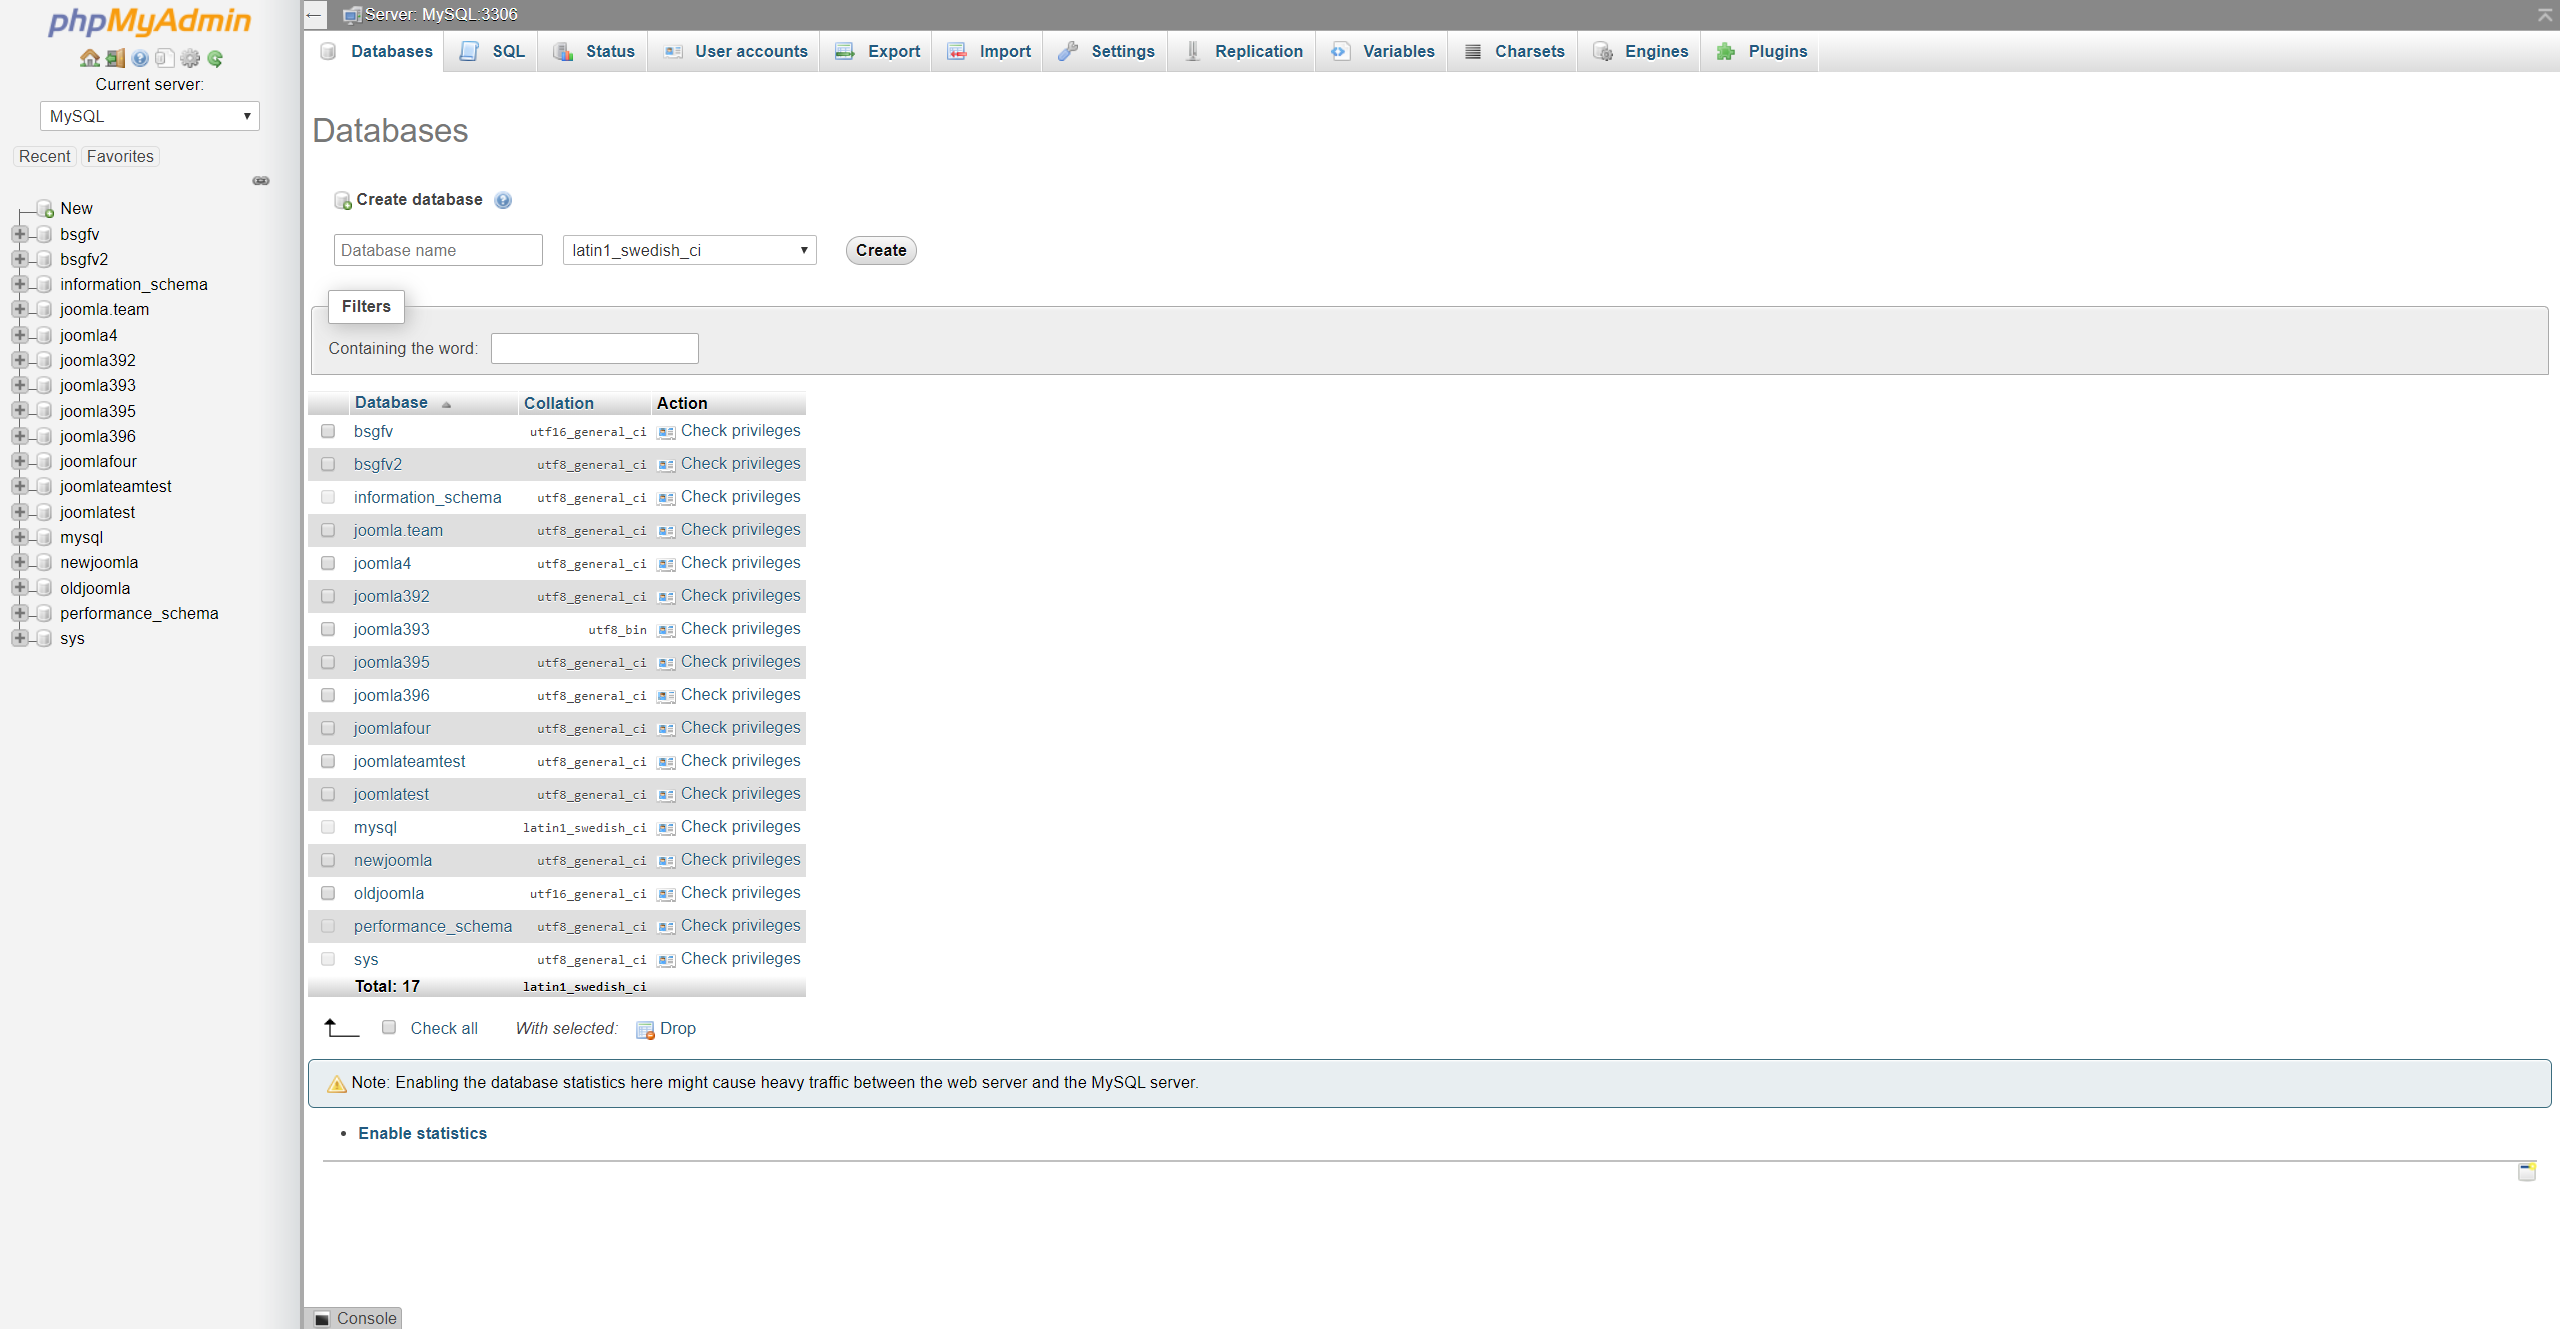Click the Log out door icon

click(x=115, y=58)
